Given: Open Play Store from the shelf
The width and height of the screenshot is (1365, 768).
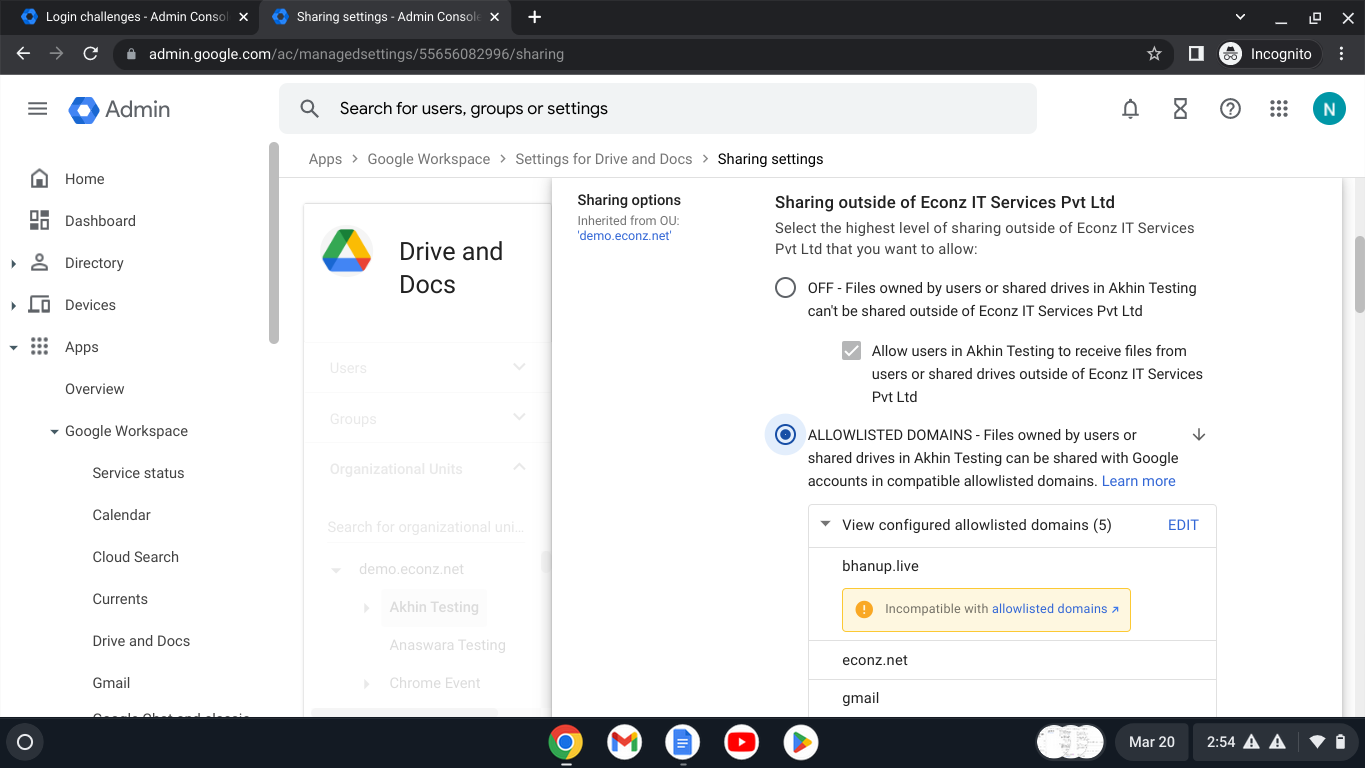Looking at the screenshot, I should 801,742.
